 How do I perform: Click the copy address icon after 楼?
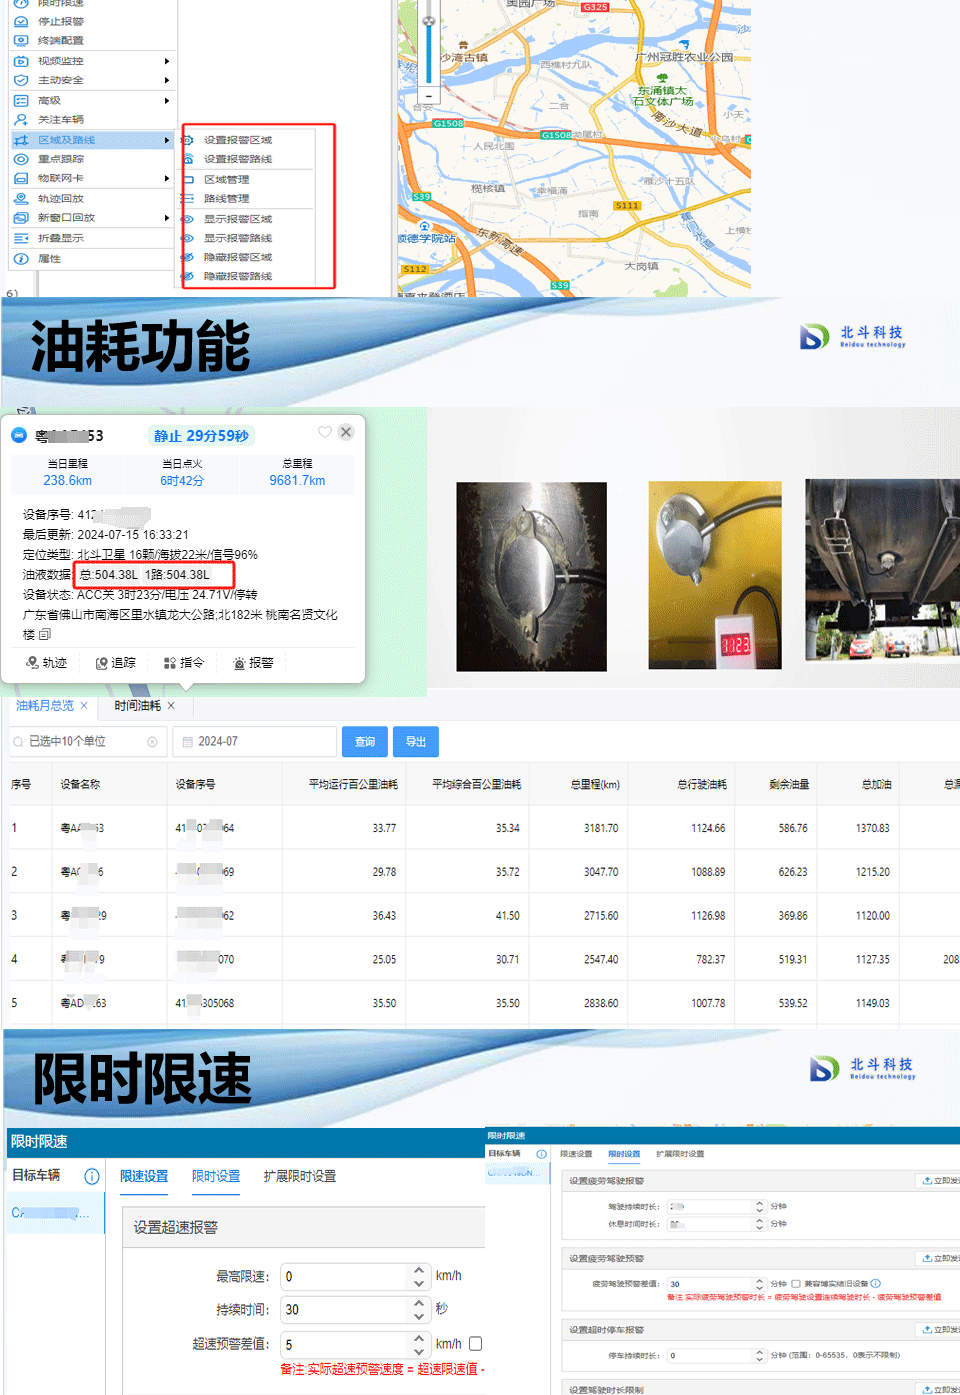tap(45, 634)
